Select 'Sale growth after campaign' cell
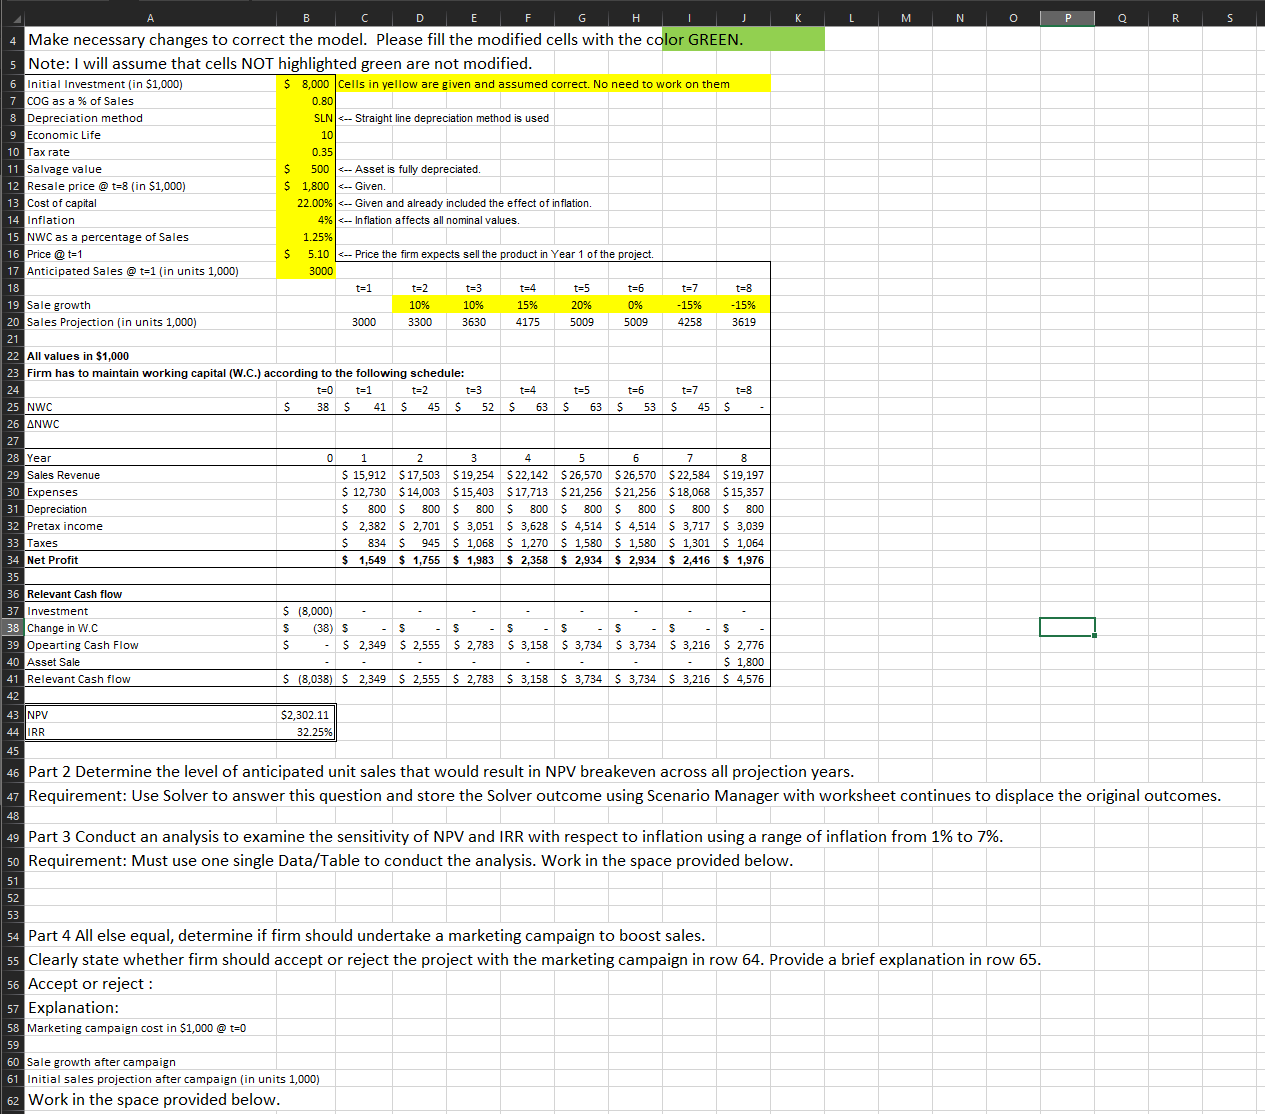Image resolution: width=1265 pixels, height=1114 pixels. tap(150, 1062)
